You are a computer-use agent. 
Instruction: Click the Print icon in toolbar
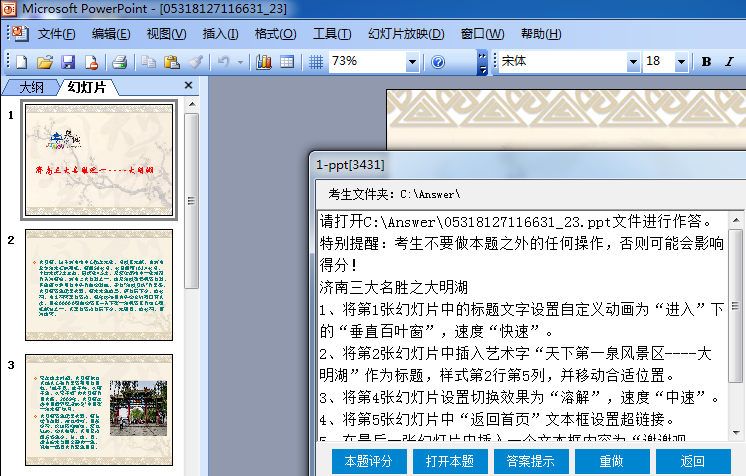click(119, 62)
